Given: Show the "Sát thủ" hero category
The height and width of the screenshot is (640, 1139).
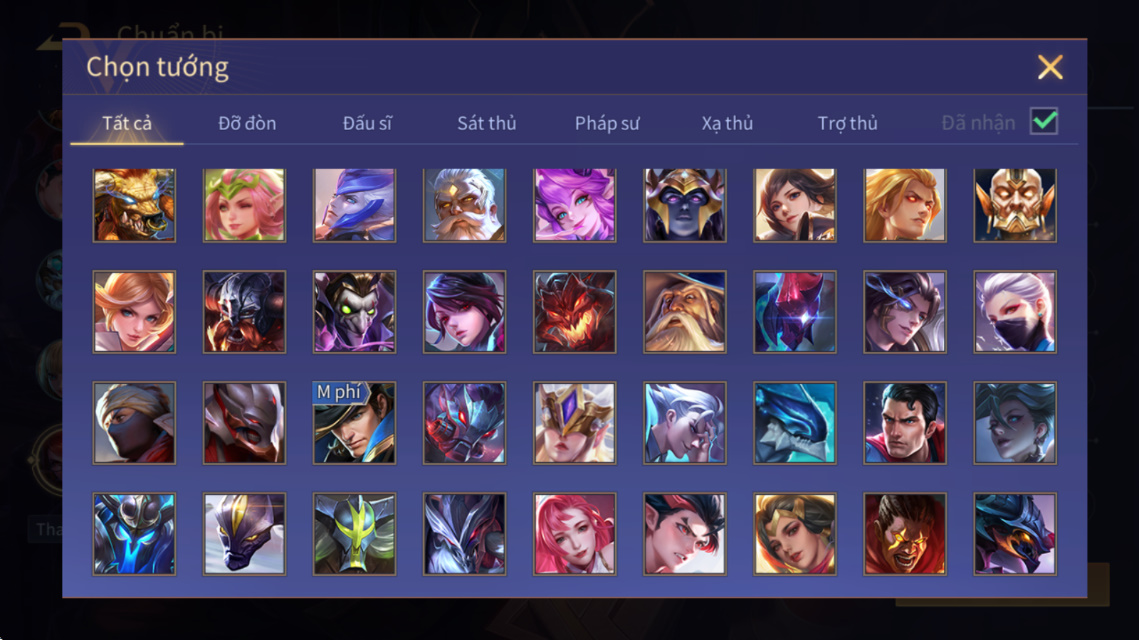Looking at the screenshot, I should tap(487, 123).
